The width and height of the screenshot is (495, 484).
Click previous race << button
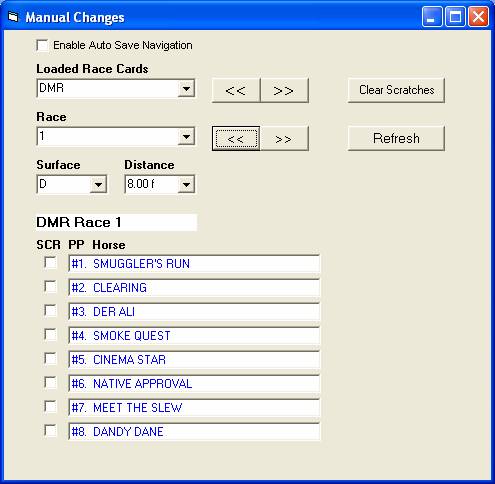coord(236,138)
